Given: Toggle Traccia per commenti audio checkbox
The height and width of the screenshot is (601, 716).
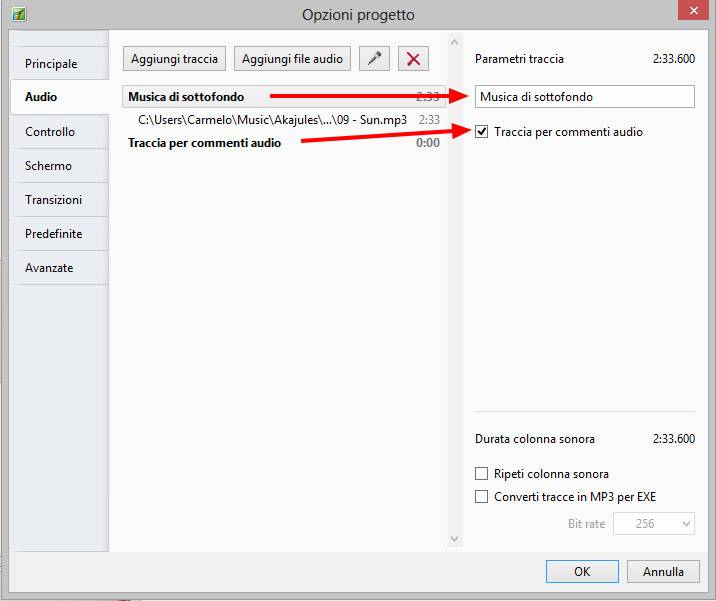Looking at the screenshot, I should click(483, 132).
